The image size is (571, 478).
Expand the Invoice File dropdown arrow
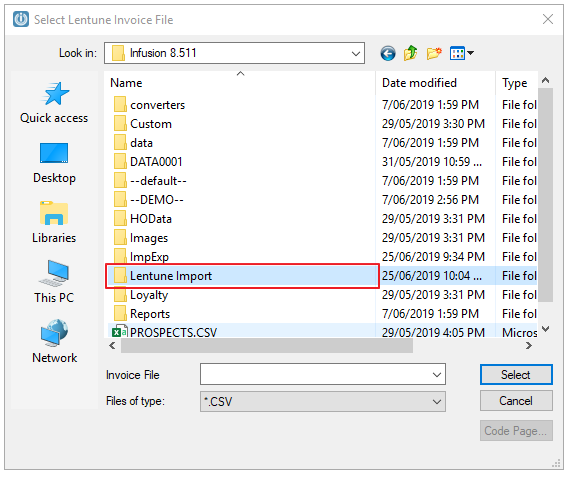coord(437,374)
